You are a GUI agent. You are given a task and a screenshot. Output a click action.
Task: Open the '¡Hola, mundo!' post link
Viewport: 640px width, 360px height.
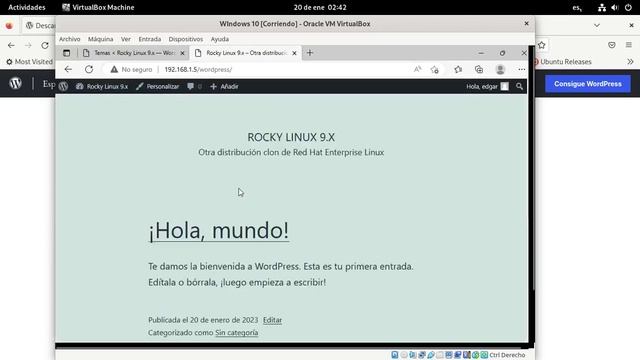(219, 230)
